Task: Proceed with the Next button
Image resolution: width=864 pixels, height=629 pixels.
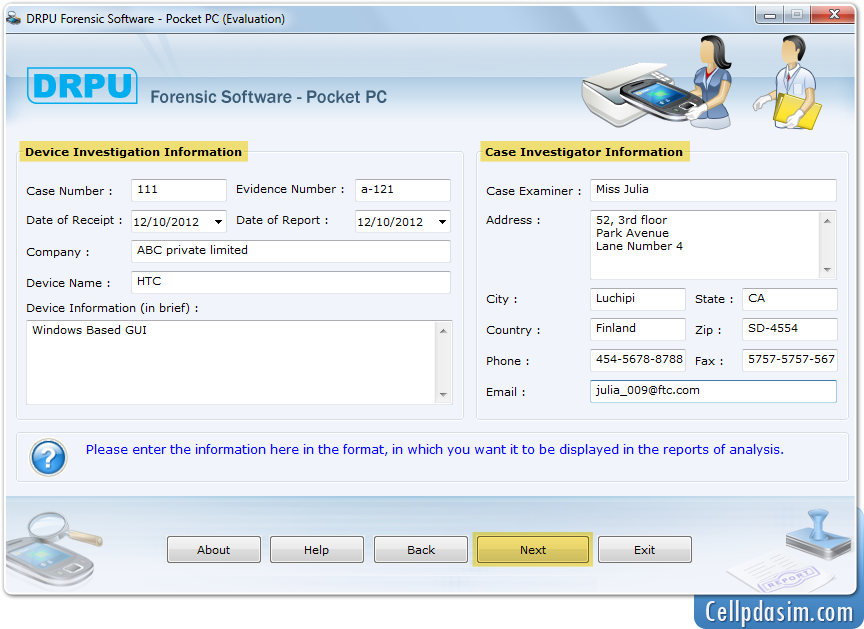Action: click(x=533, y=550)
